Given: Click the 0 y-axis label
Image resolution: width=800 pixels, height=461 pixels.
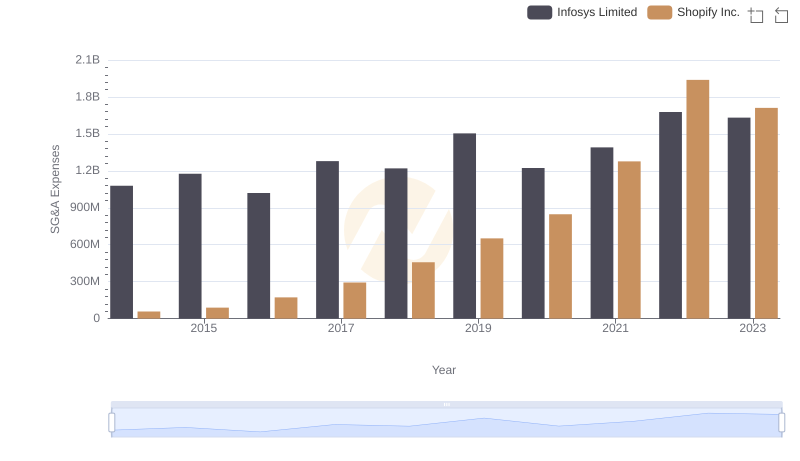Looking at the screenshot, I should (96, 318).
